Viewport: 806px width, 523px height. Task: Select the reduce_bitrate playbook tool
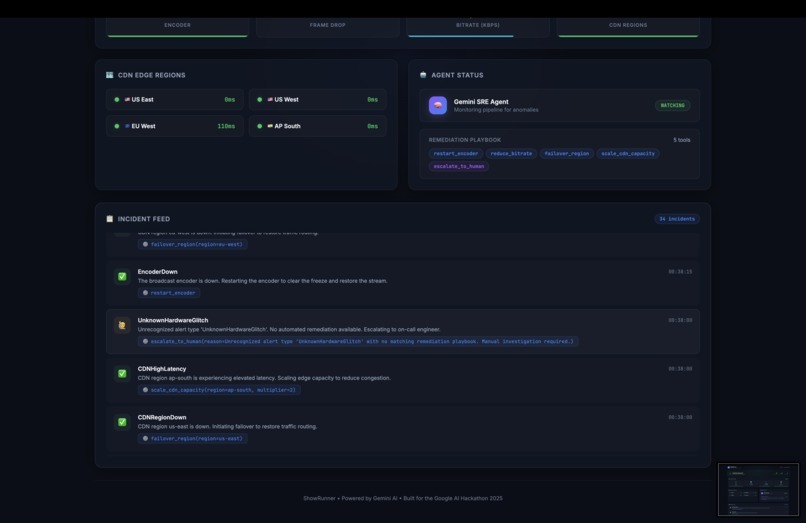tap(511, 153)
